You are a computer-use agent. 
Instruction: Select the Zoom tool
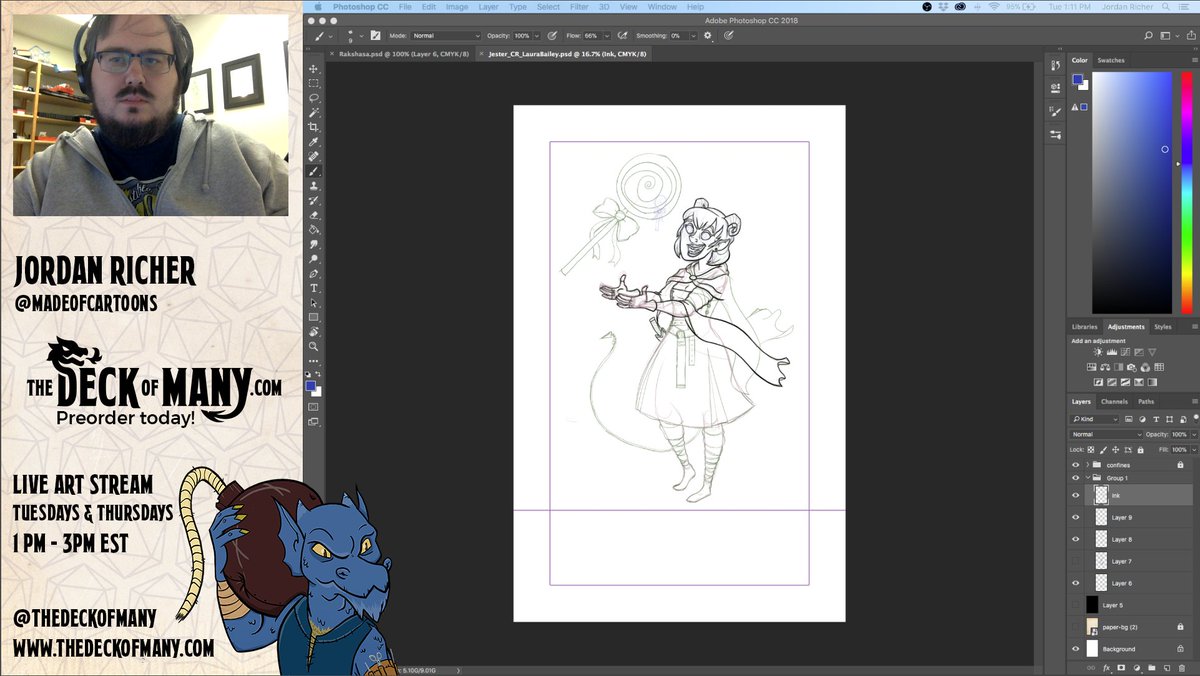(314, 346)
